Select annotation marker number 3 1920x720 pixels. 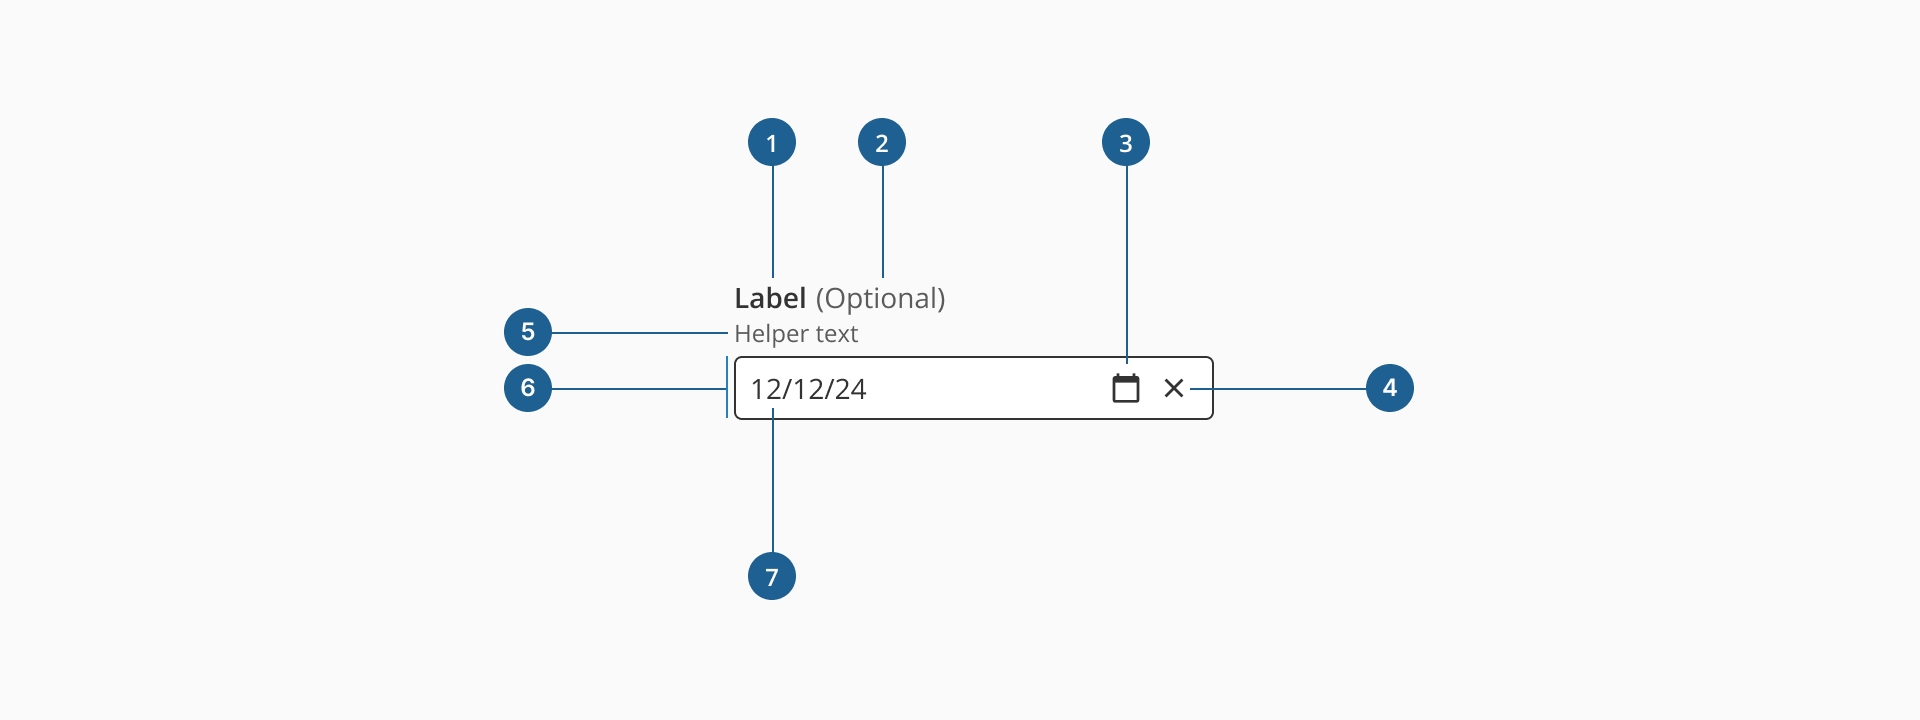pyautogui.click(x=1126, y=142)
